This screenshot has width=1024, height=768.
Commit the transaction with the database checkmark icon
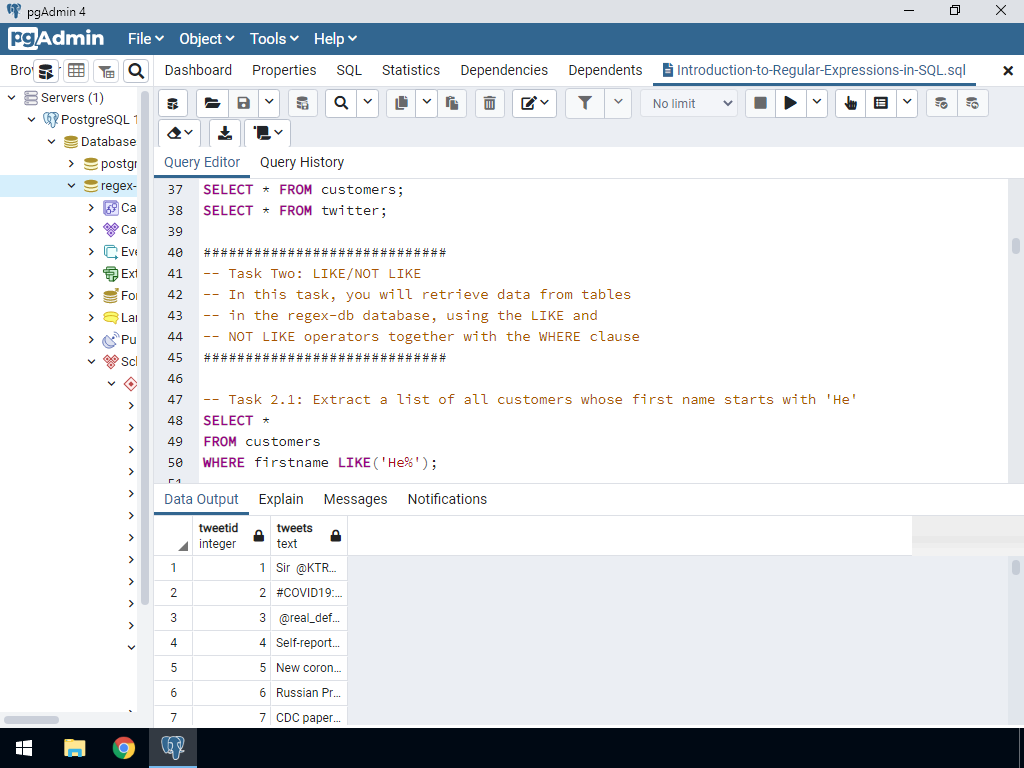click(x=938, y=103)
